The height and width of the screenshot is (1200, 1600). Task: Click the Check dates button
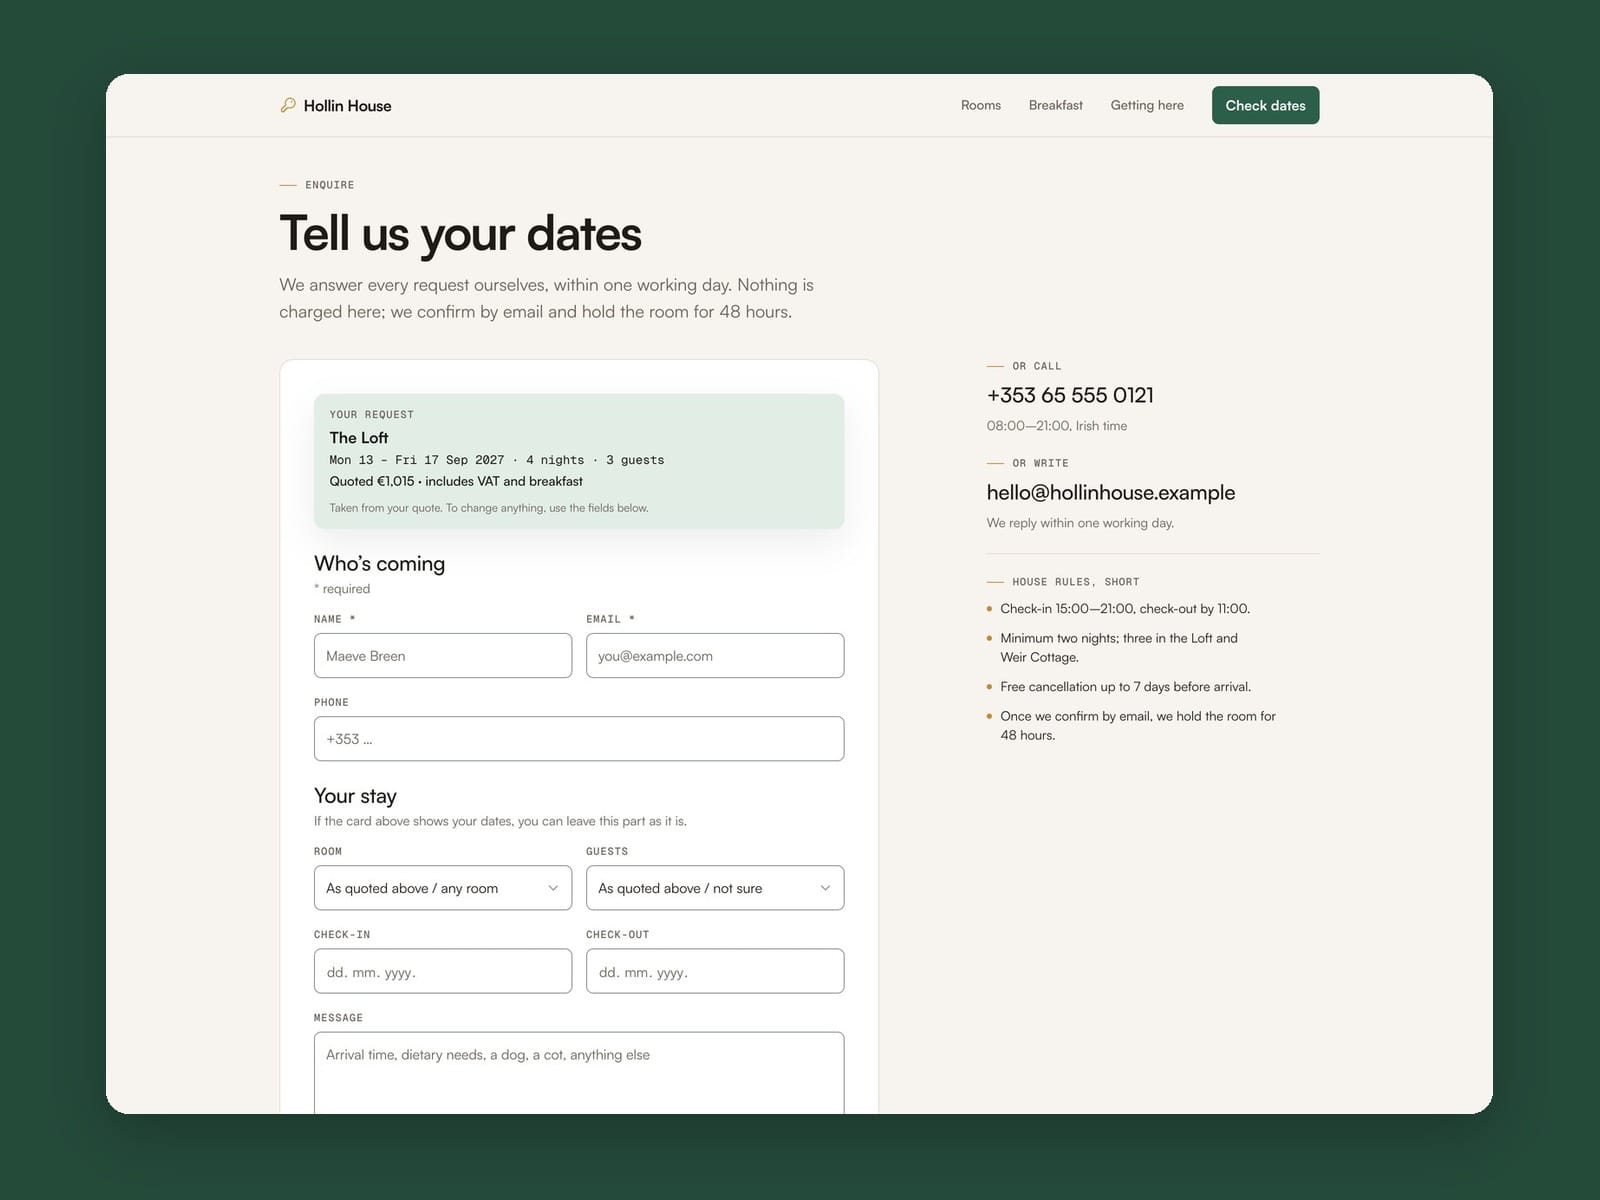pyautogui.click(x=1265, y=105)
